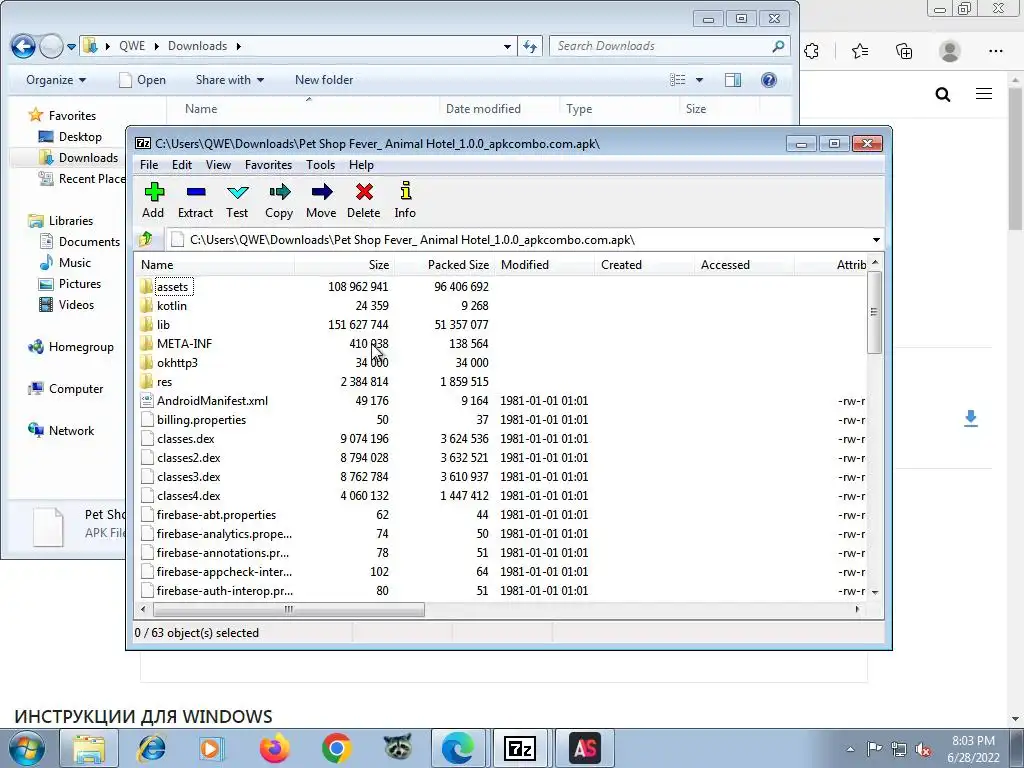Open the Tools menu in 7-Zip

(x=320, y=165)
